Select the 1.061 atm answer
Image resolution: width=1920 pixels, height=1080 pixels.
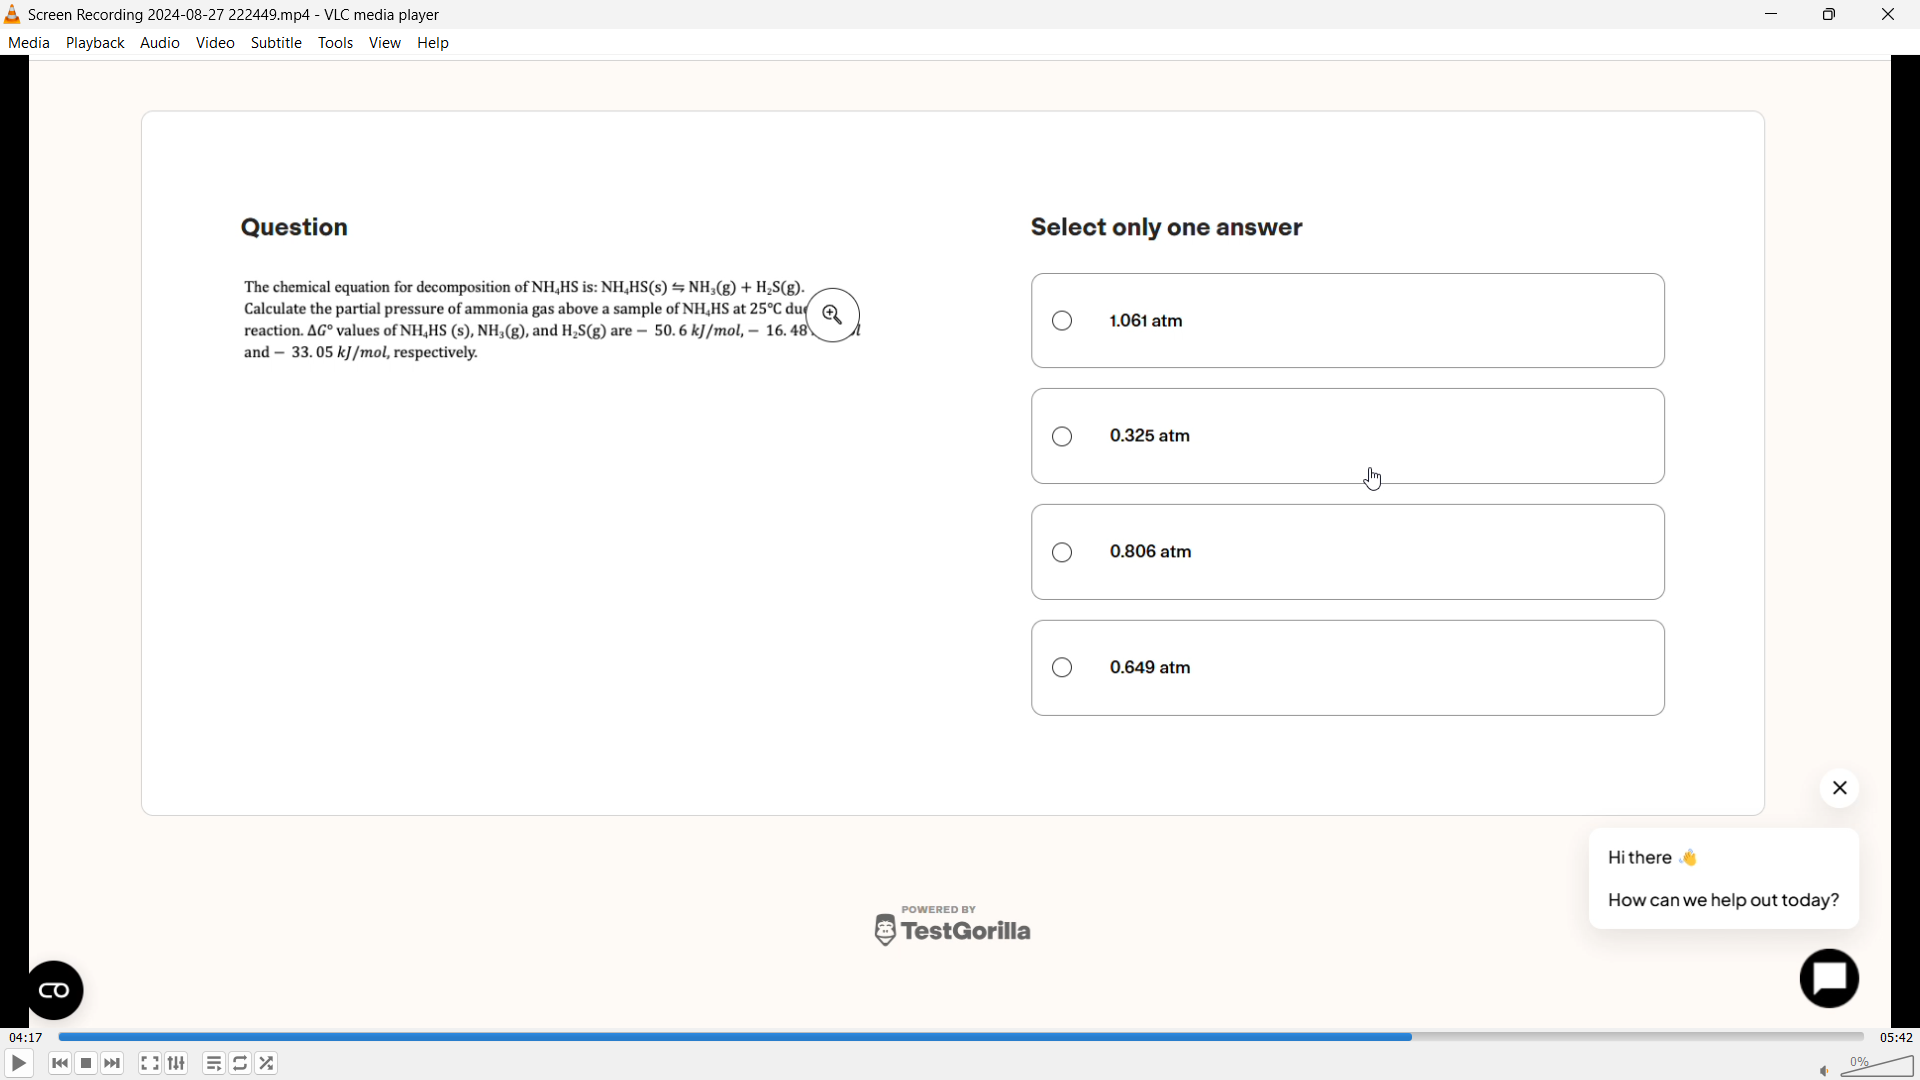tap(1348, 321)
